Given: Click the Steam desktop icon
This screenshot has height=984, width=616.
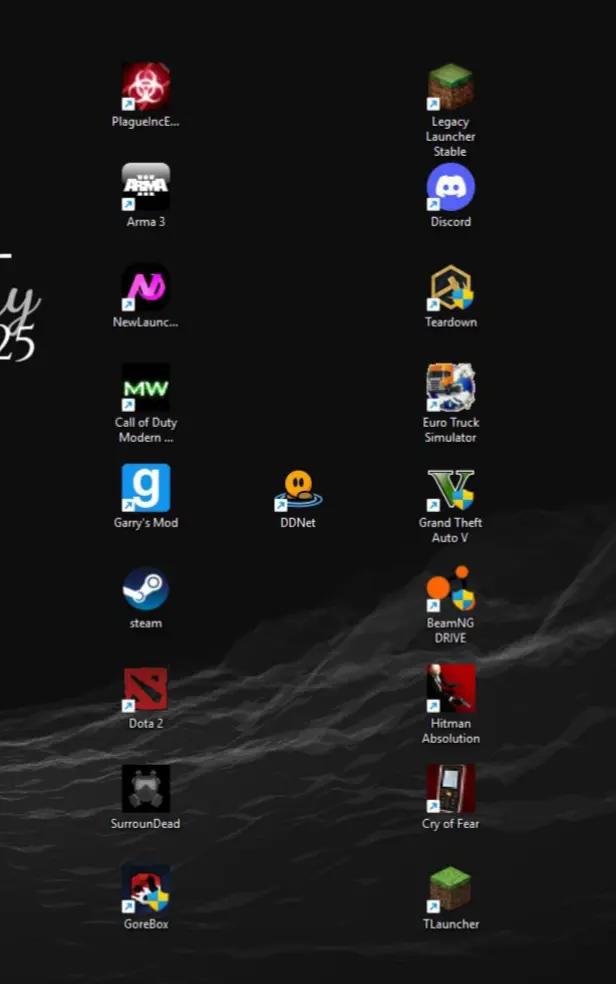Looking at the screenshot, I should coord(146,589).
